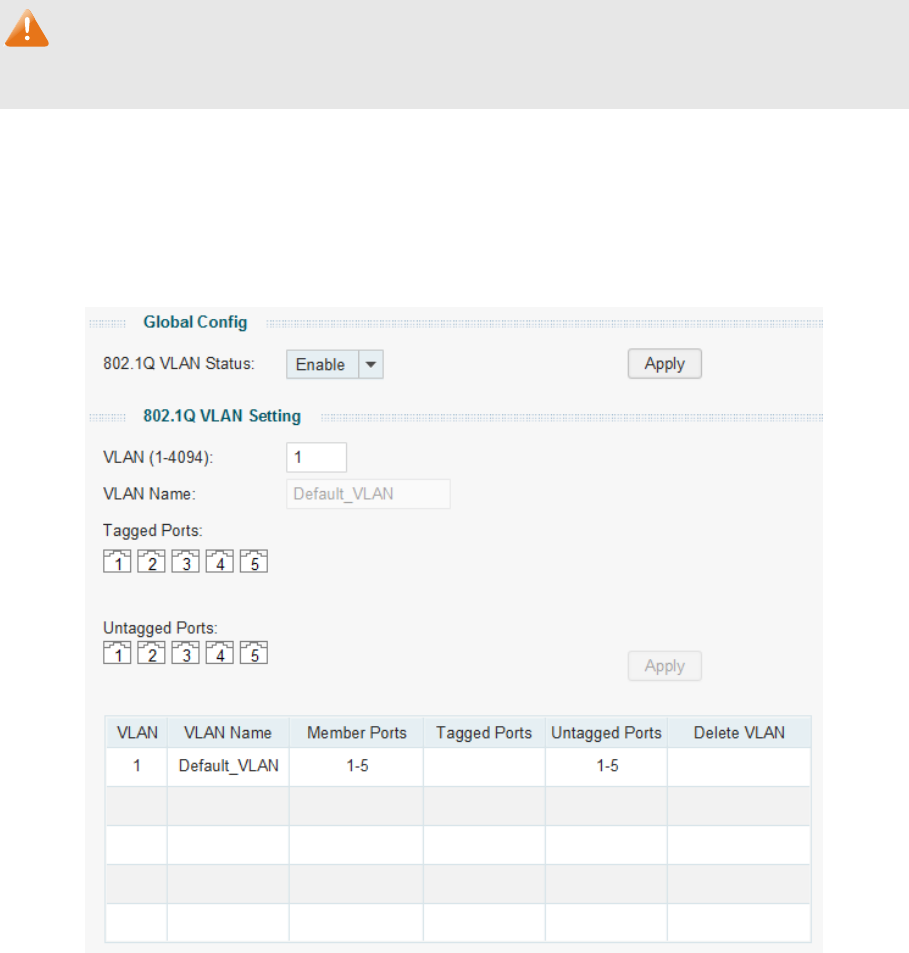Screen dimensions: 909x953
Task: Select tagged port 2 icon
Action: coord(151,561)
